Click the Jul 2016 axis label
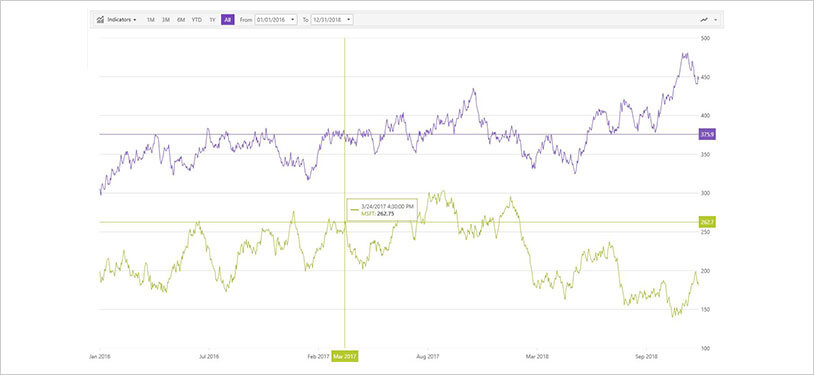This screenshot has height=375, width=814. (x=210, y=357)
